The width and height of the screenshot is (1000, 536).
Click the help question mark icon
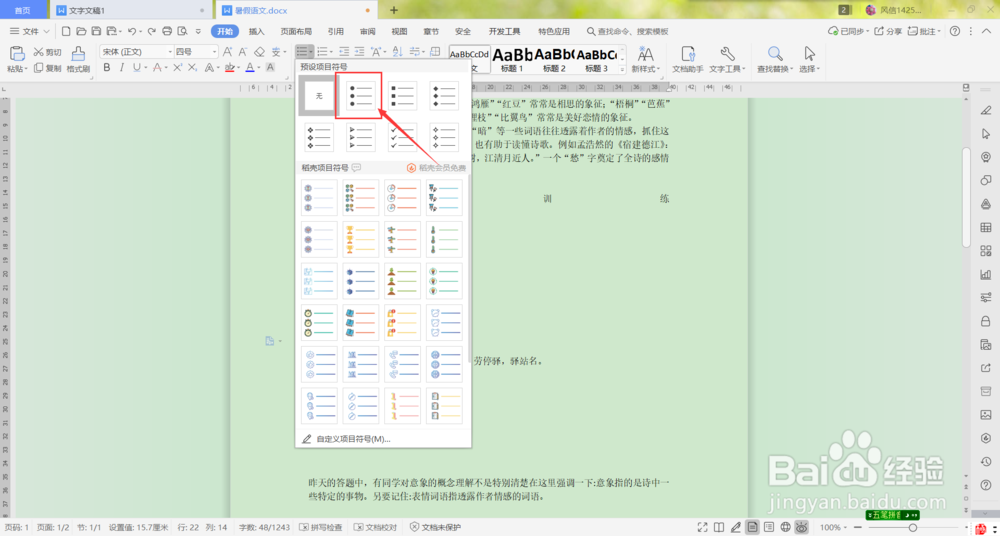coord(955,31)
